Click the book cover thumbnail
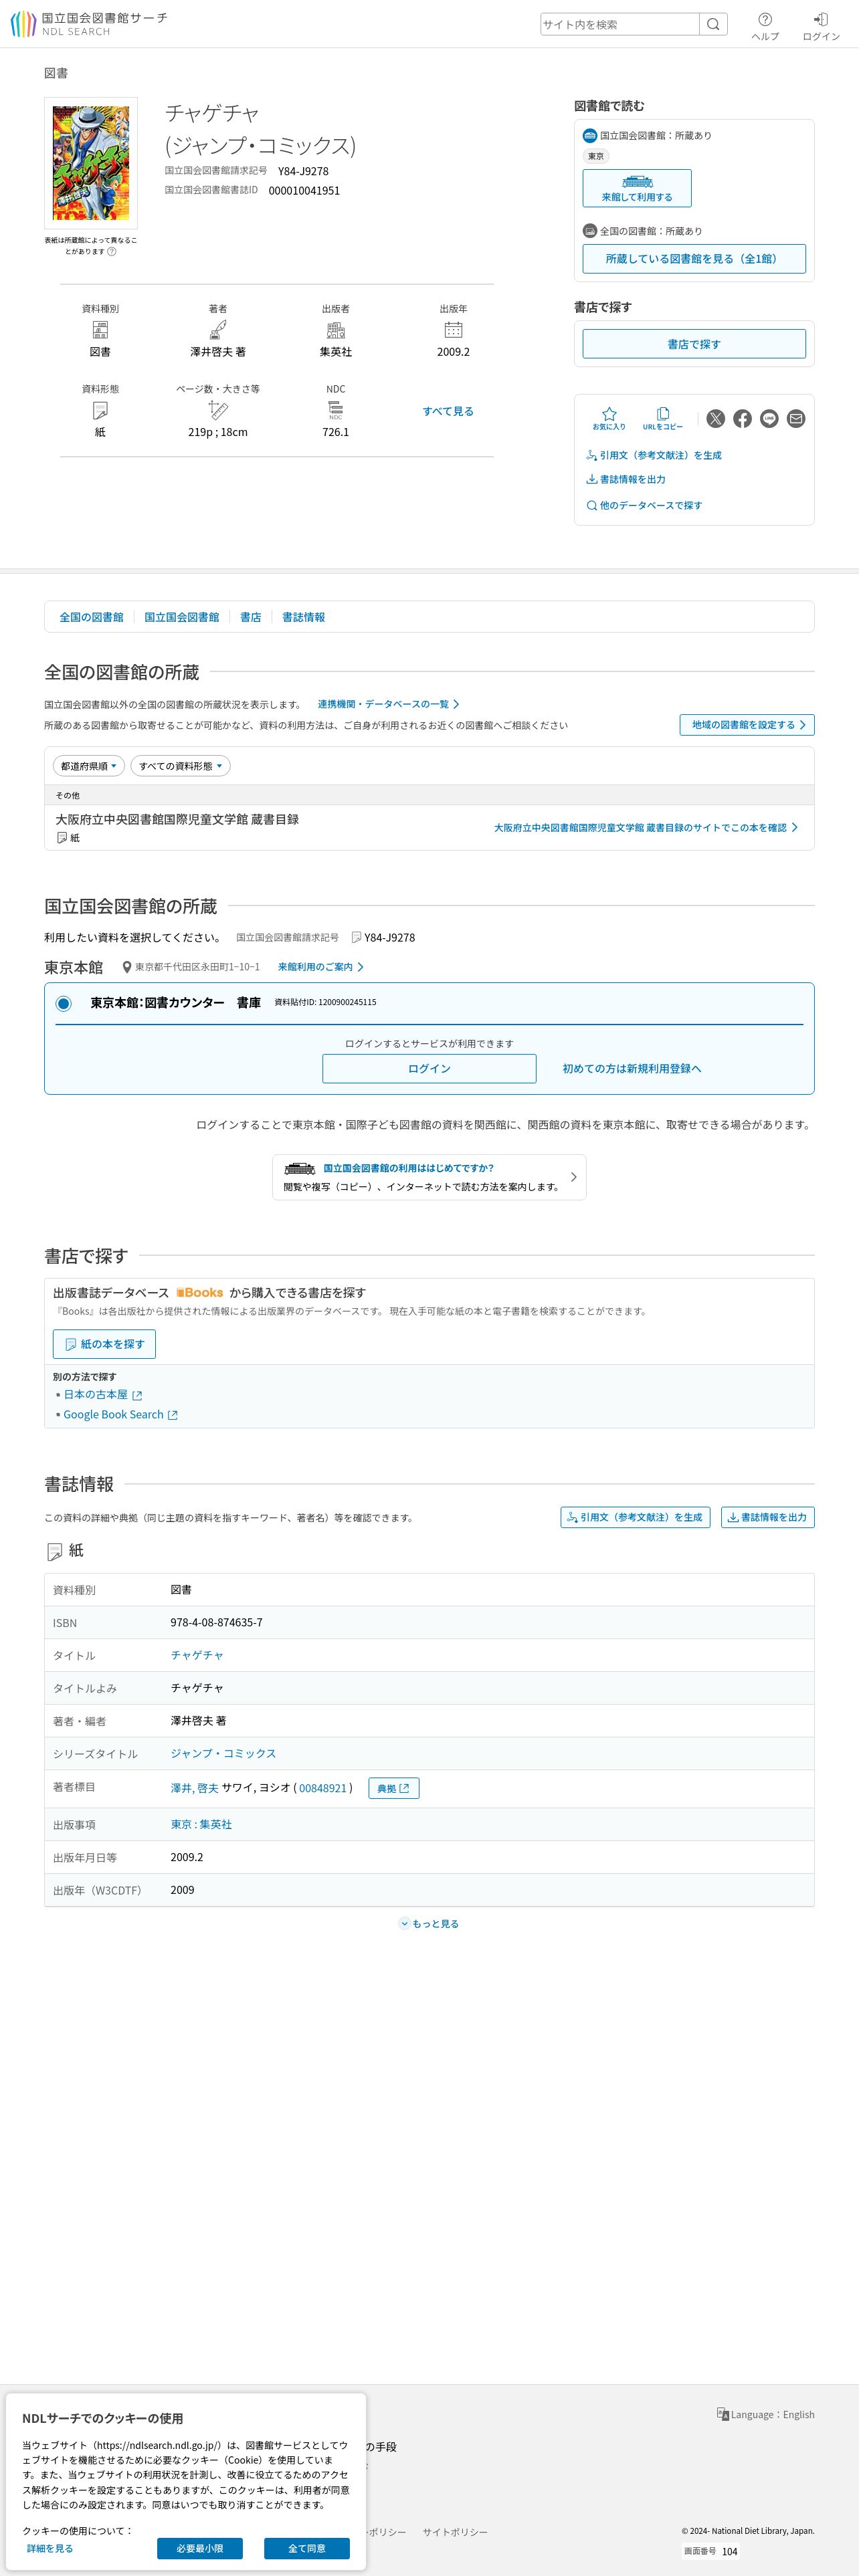 (91, 163)
